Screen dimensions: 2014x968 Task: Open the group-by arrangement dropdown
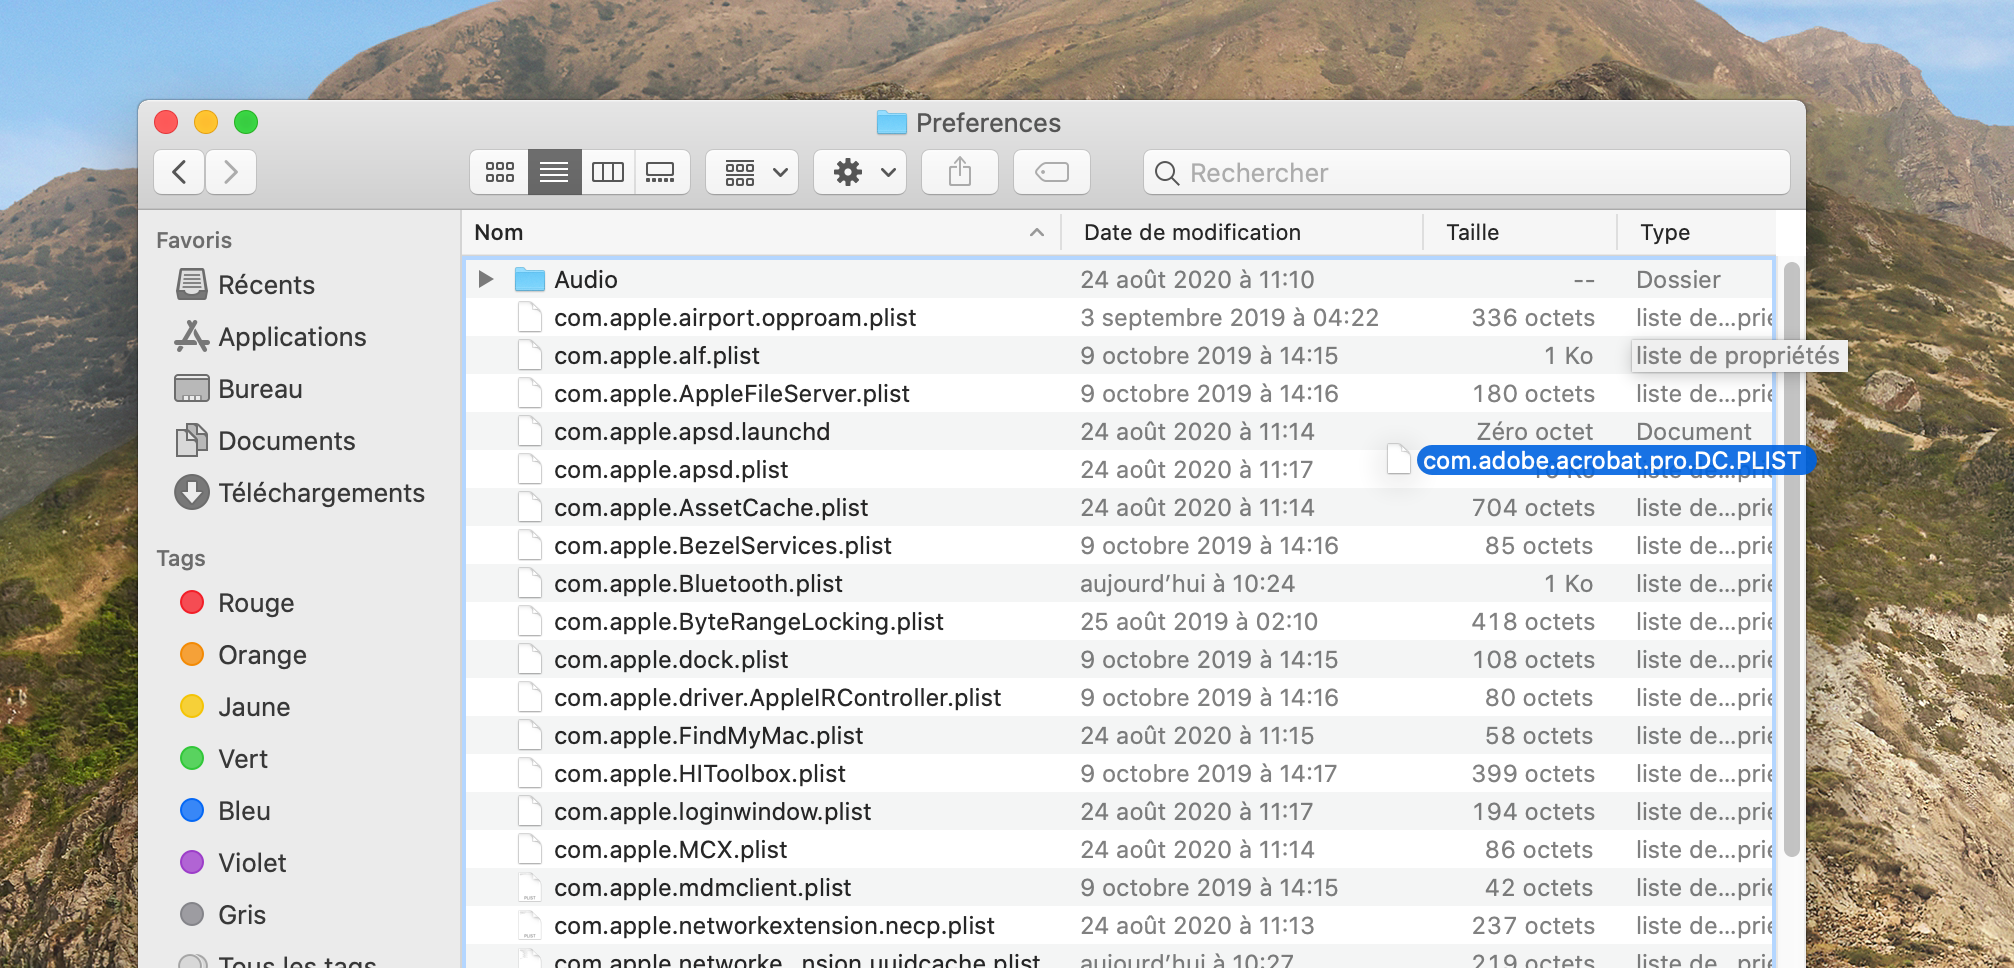click(x=753, y=172)
